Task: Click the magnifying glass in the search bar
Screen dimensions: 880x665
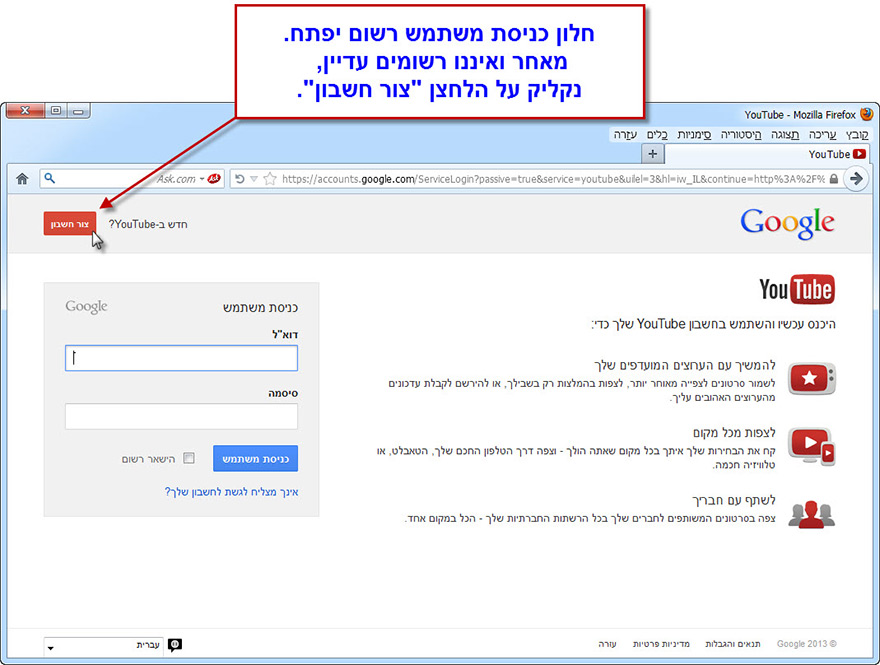Action: (x=50, y=178)
